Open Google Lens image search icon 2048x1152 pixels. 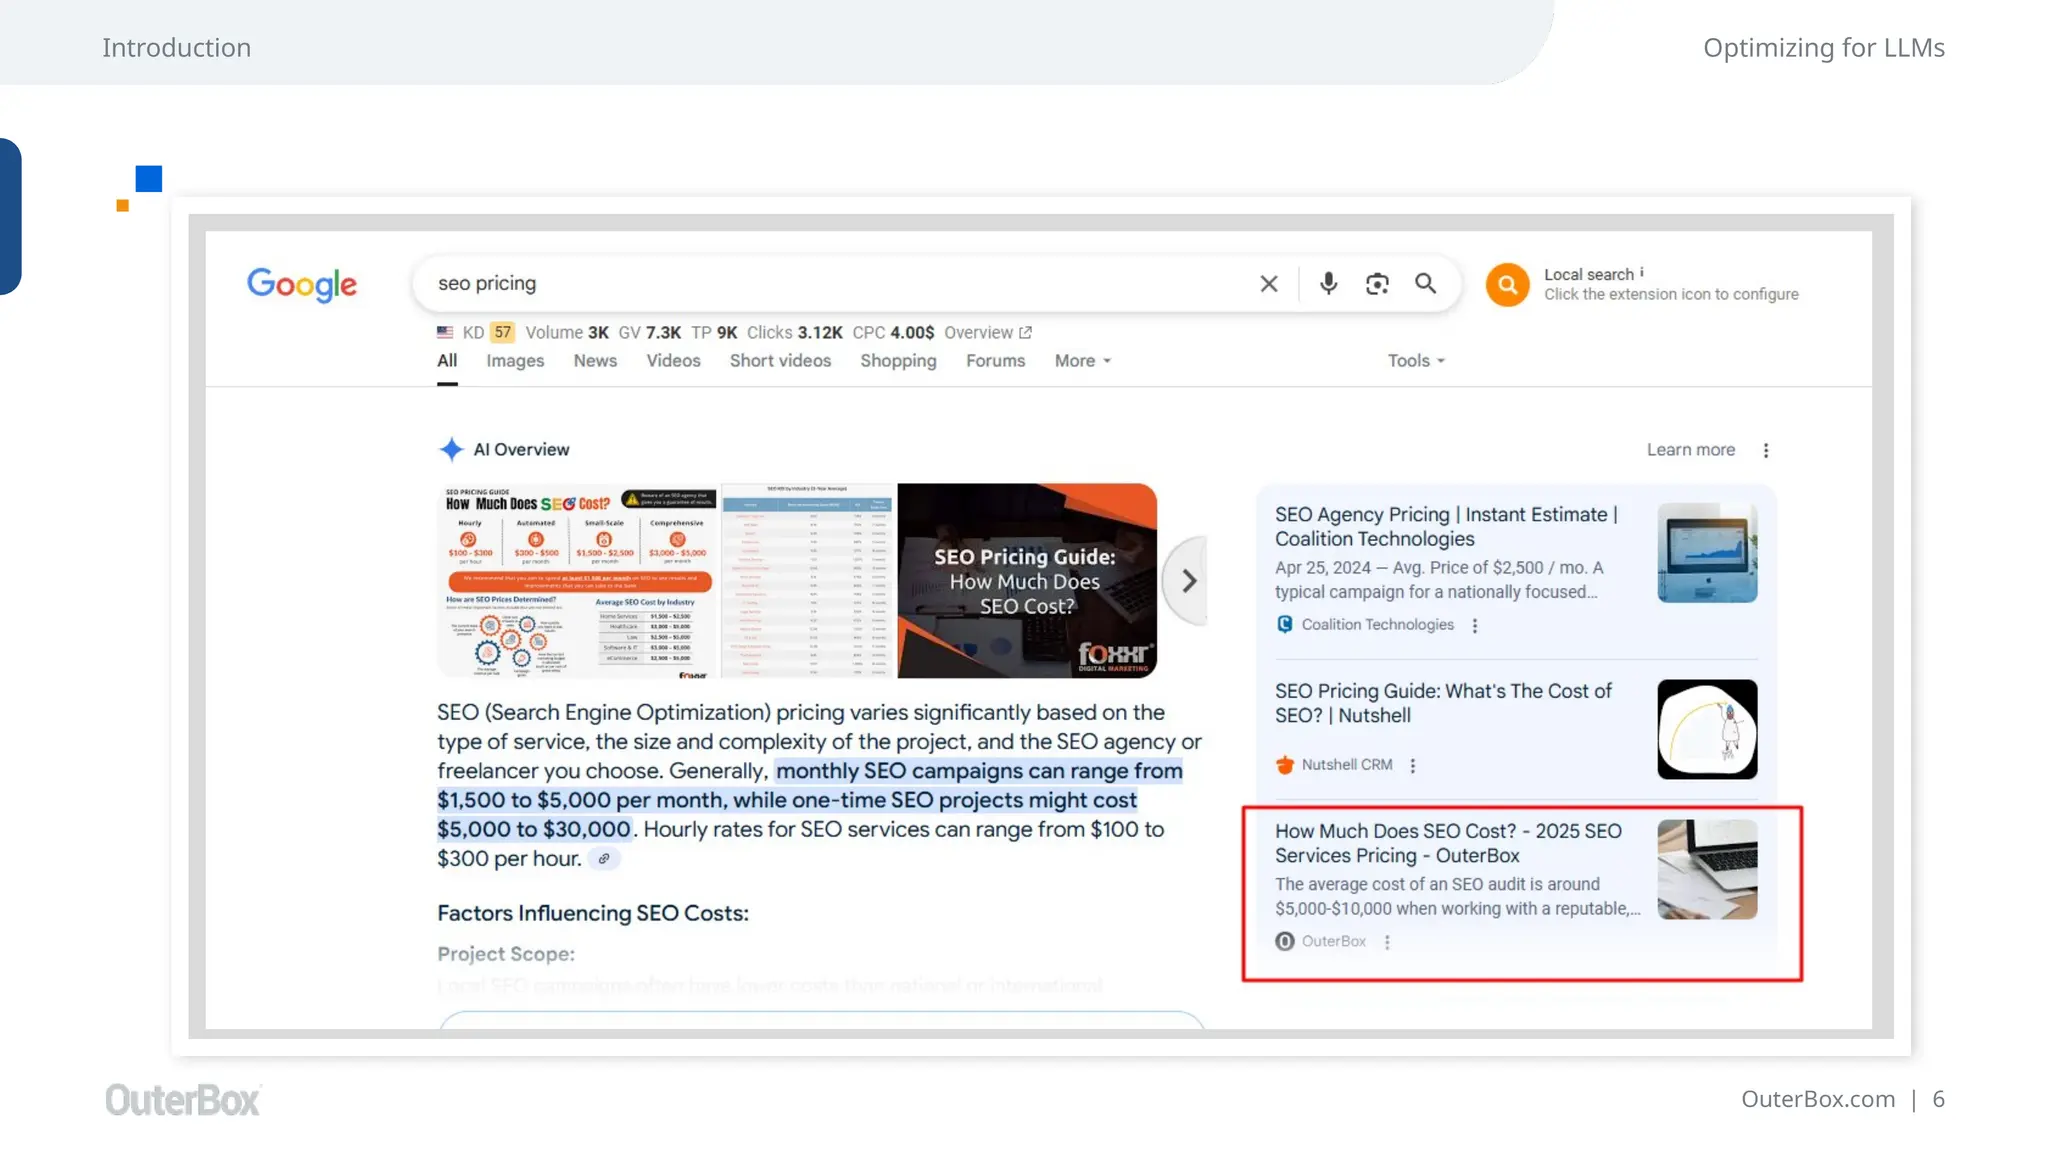tap(1377, 284)
